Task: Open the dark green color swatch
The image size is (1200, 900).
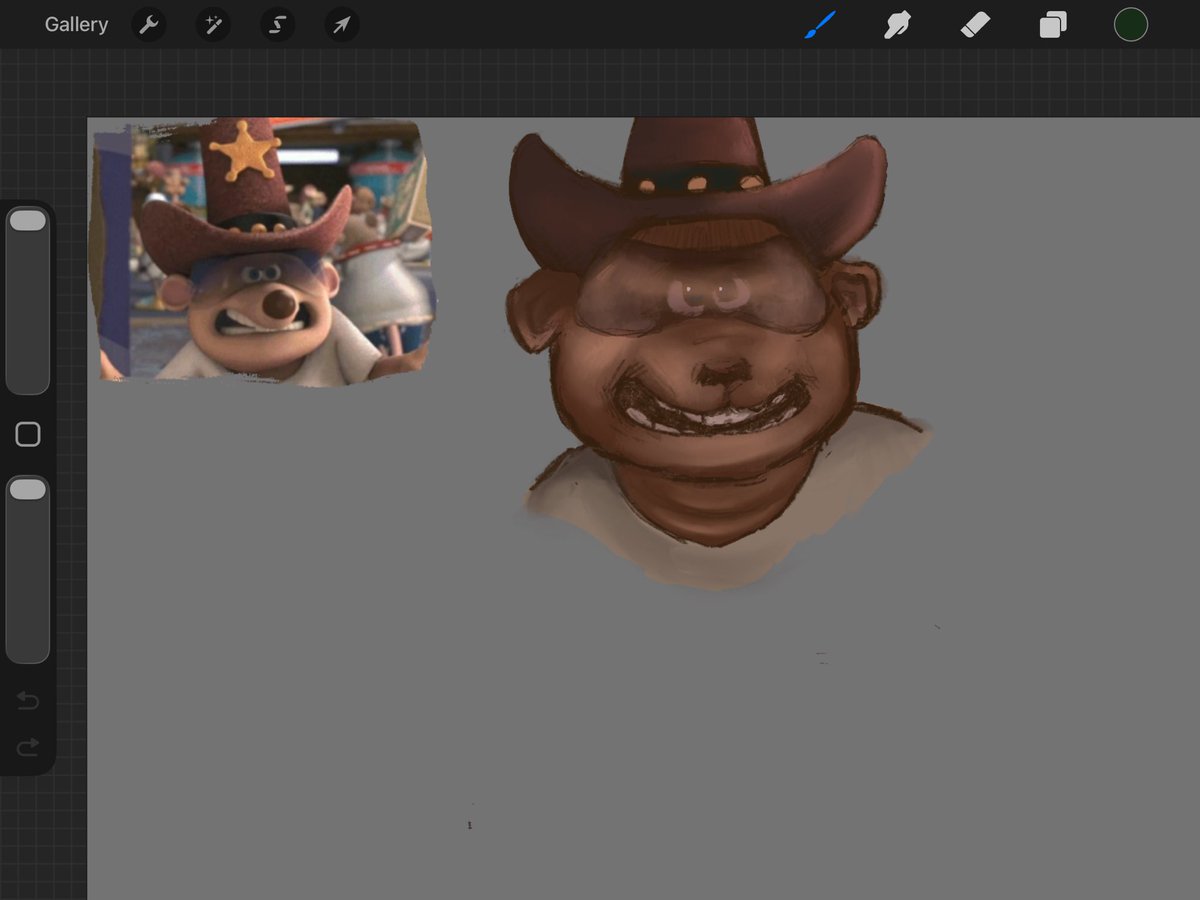Action: [x=1131, y=25]
